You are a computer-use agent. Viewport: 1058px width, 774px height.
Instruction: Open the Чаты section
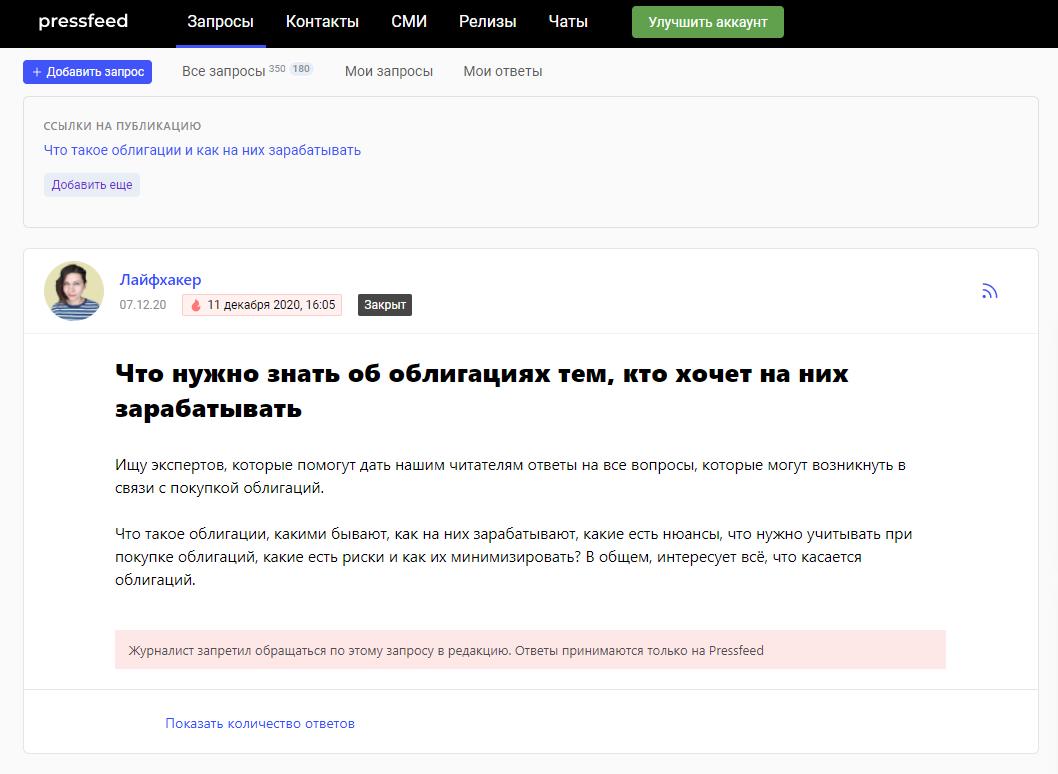point(568,22)
